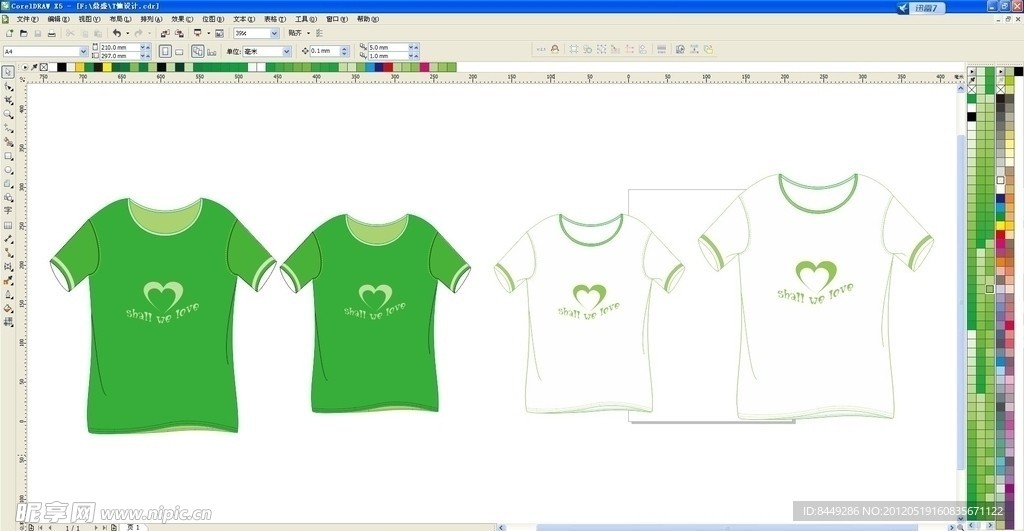
Task: Set page orientation to Landscape
Action: pyautogui.click(x=179, y=51)
